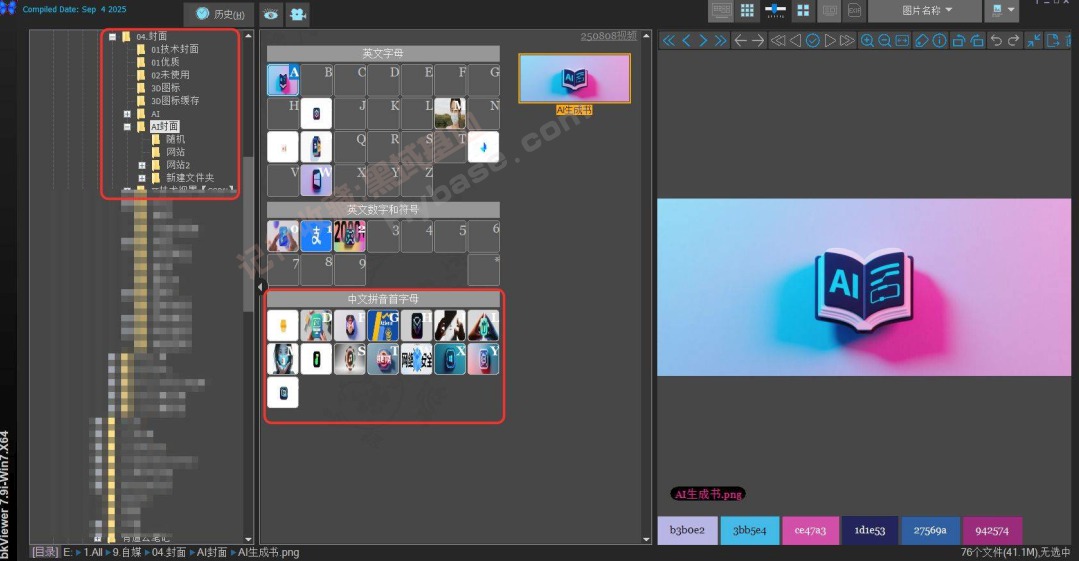Click the double-triangle fast-forward icon

point(847,41)
